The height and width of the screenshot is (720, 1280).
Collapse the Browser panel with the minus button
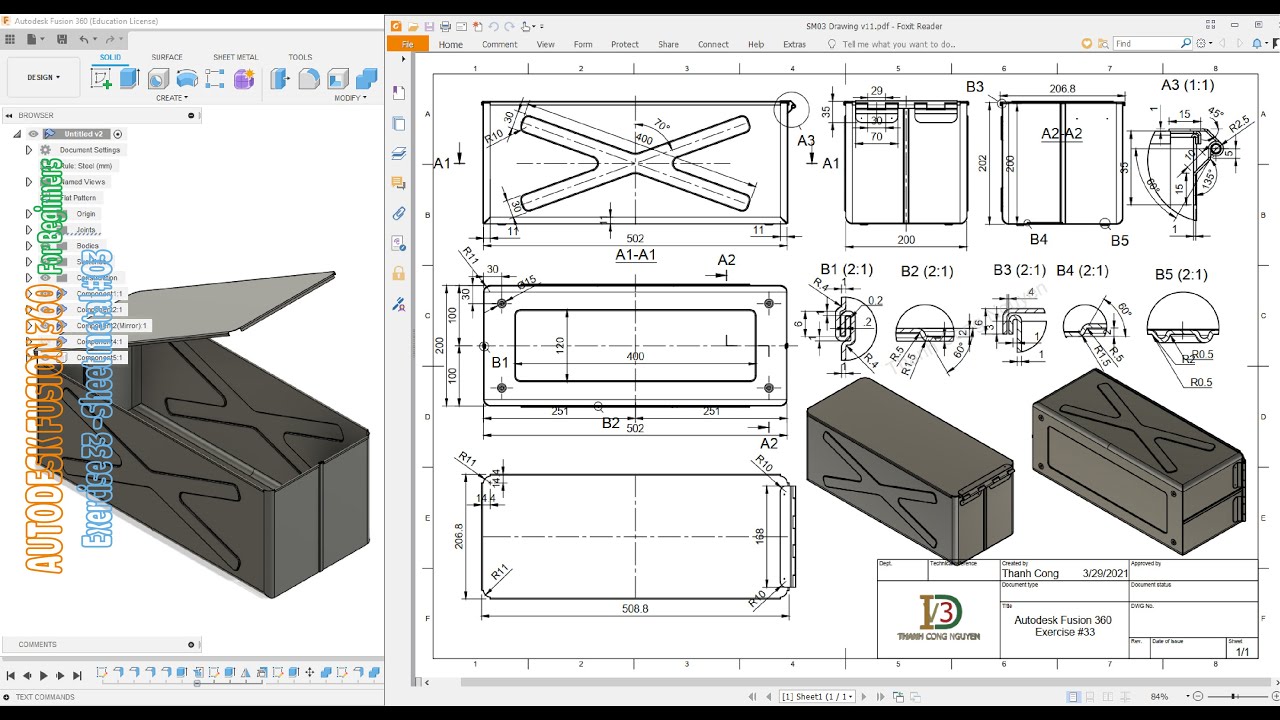point(191,115)
